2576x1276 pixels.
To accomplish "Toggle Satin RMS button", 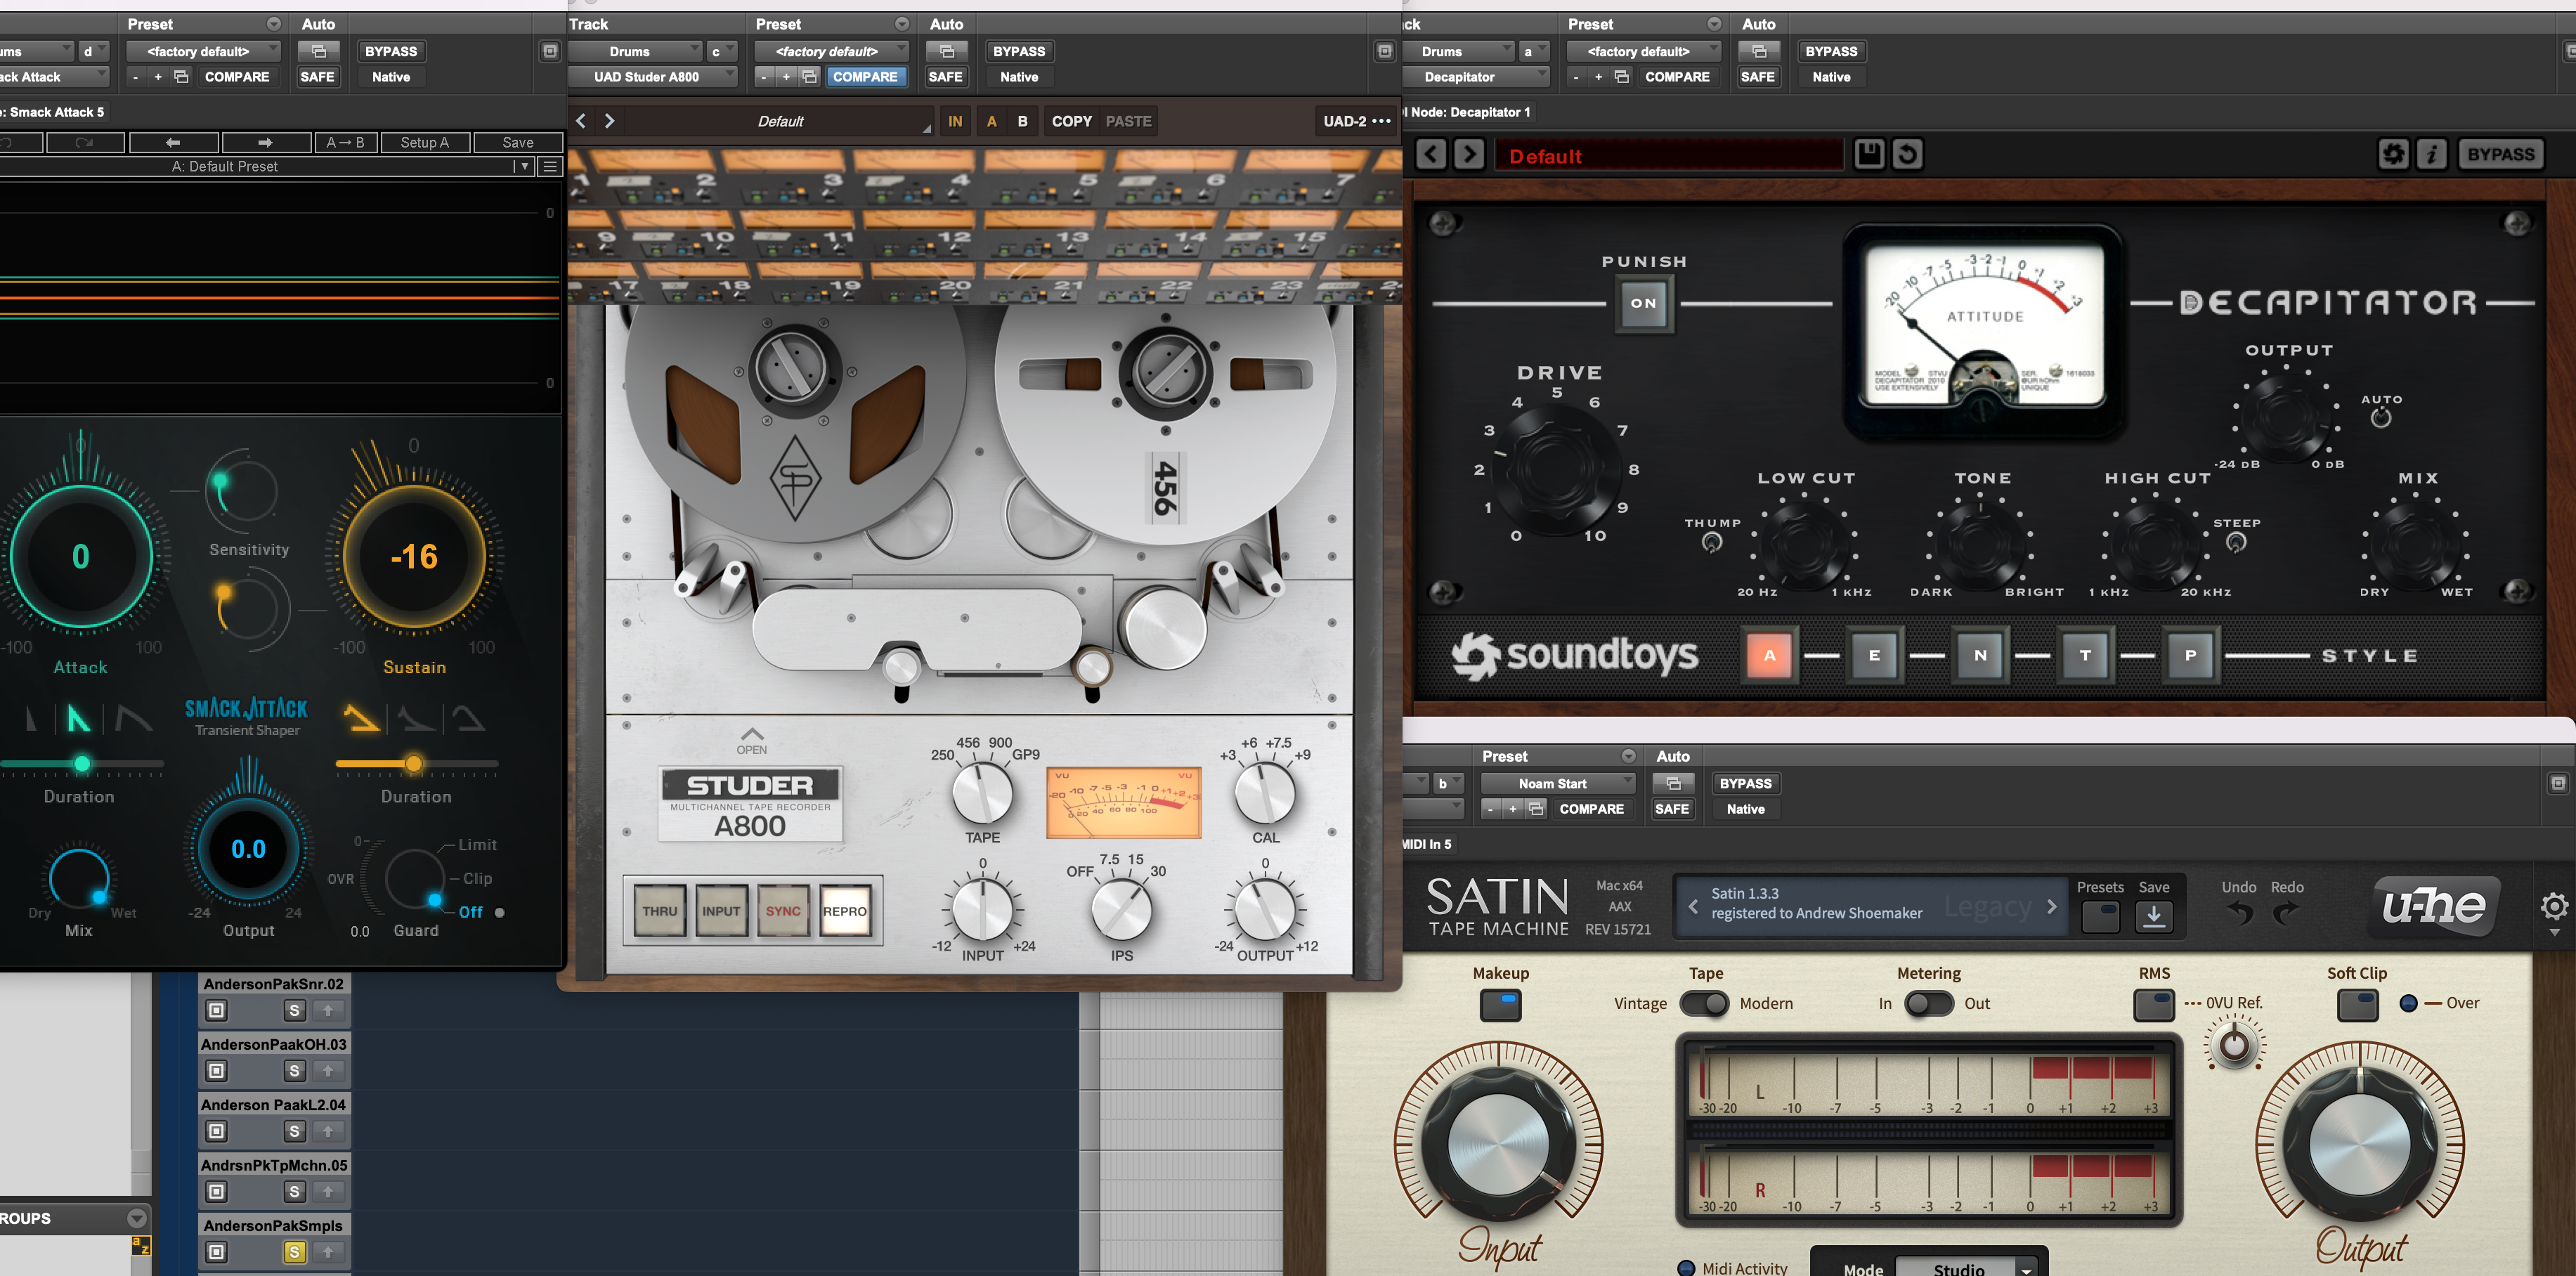I will pos(2153,1004).
